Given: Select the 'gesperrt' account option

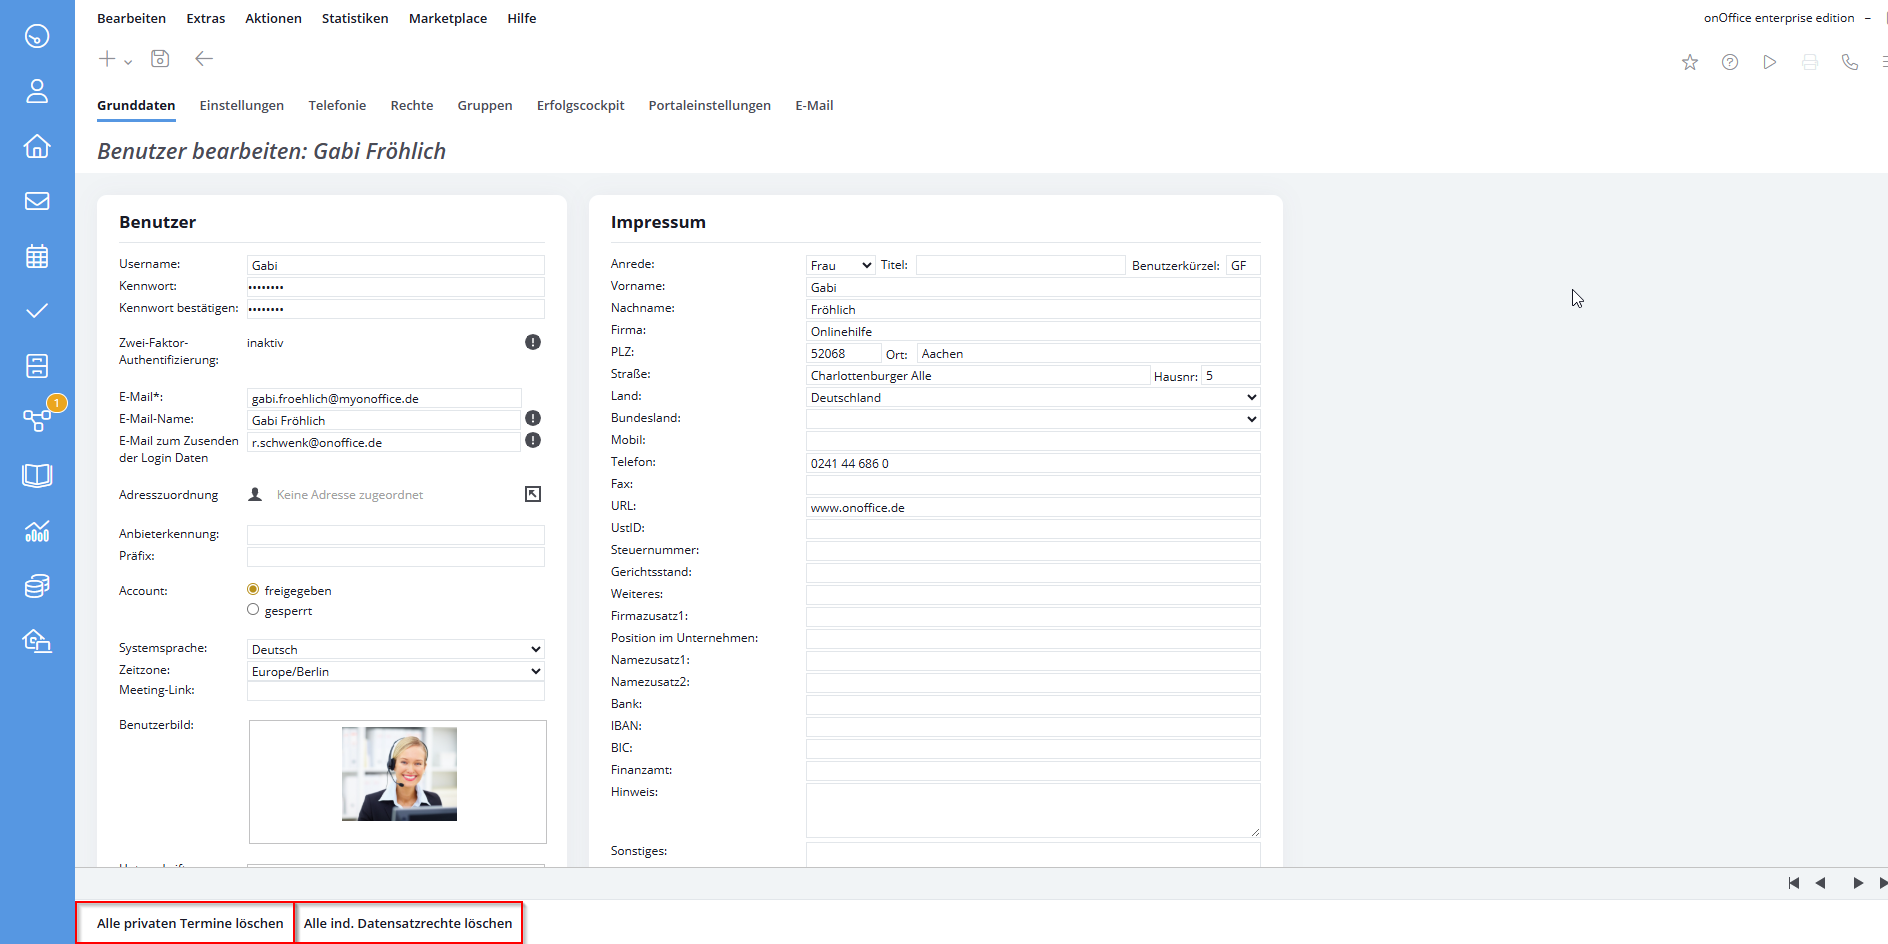Looking at the screenshot, I should click(x=253, y=610).
